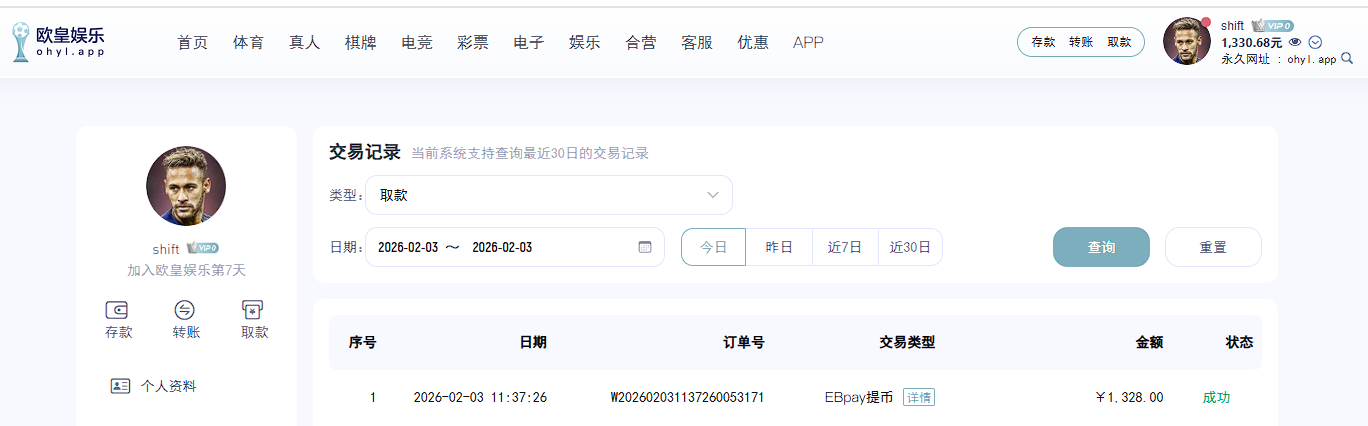This screenshot has height=426, width=1368.
Task: Click the 取款 withdraw icon in sidebar
Action: pyautogui.click(x=254, y=310)
